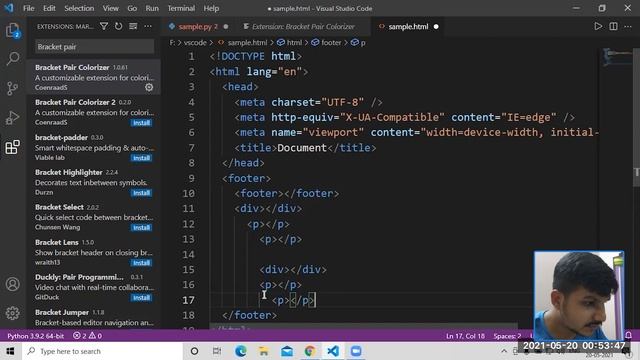The width and height of the screenshot is (640, 360).
Task: Open File Explorer from taskbar
Action: click(x=264, y=351)
